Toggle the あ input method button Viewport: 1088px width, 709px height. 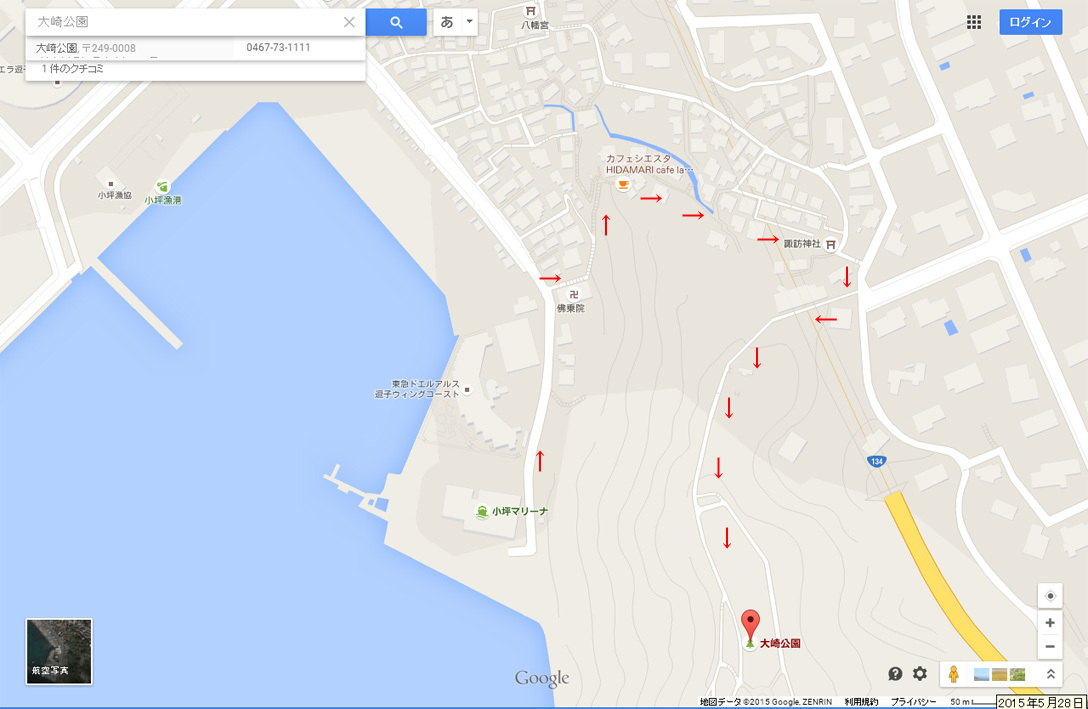[448, 22]
